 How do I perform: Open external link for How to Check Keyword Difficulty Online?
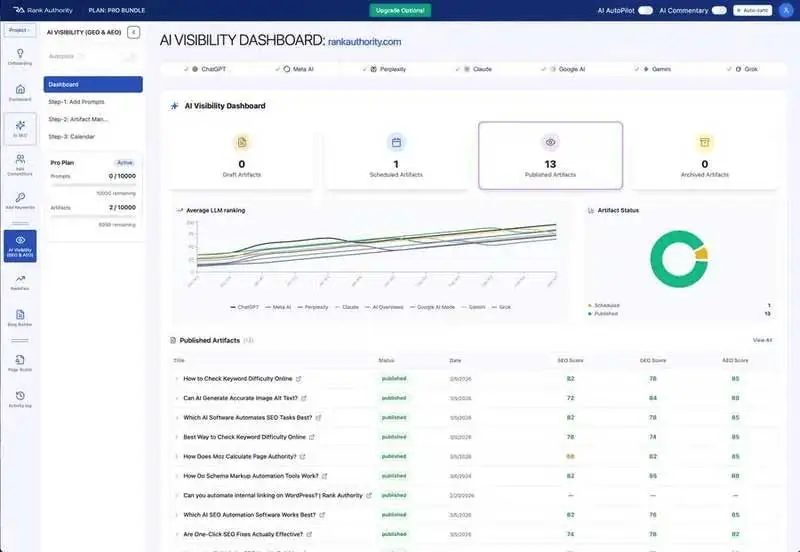click(x=298, y=379)
